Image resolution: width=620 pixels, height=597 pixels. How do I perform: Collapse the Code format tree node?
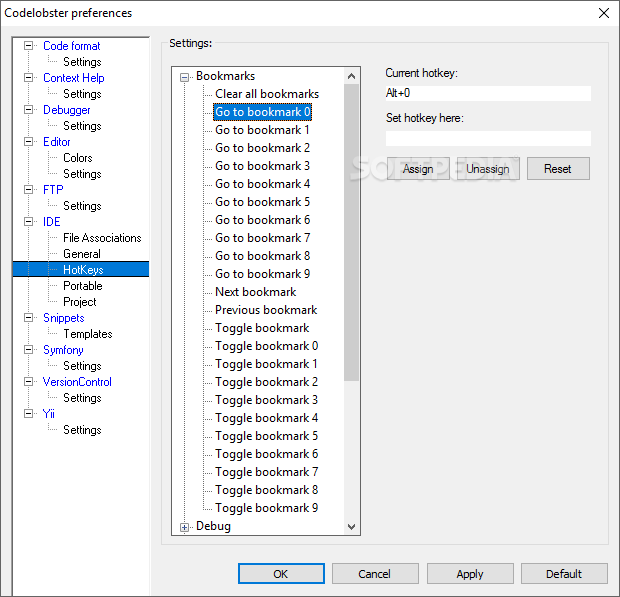coord(28,45)
